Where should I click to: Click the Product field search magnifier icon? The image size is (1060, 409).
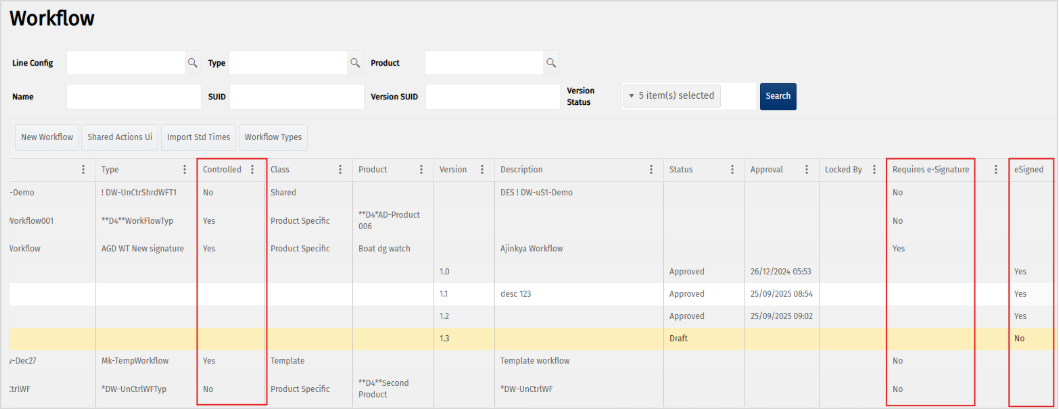551,63
